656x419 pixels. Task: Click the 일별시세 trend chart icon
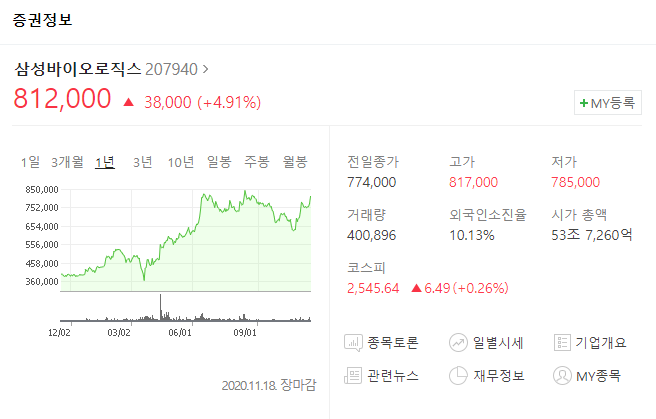(458, 343)
